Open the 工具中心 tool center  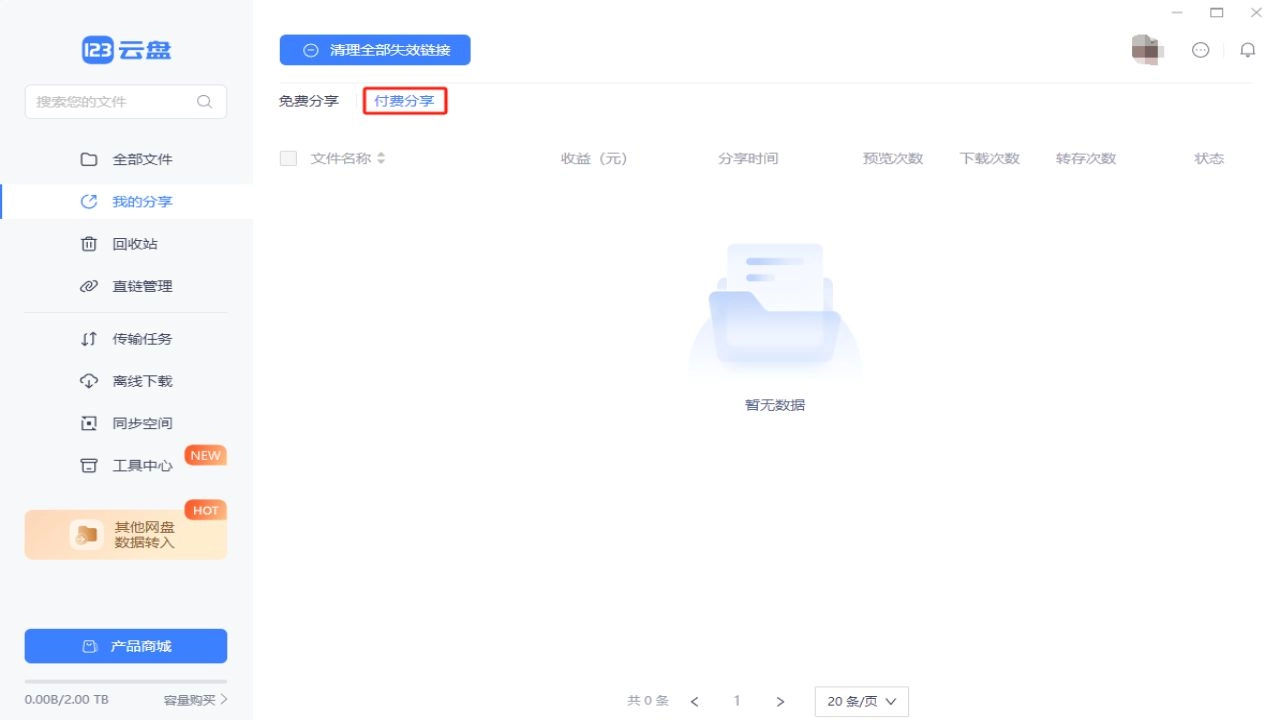pos(141,465)
